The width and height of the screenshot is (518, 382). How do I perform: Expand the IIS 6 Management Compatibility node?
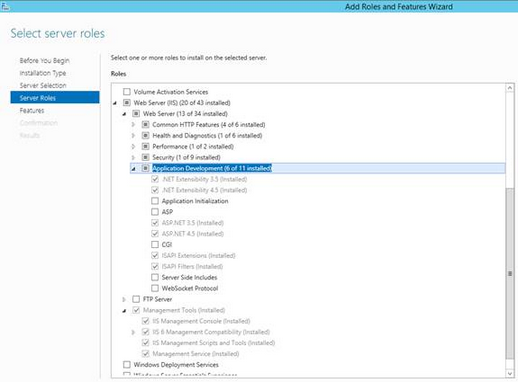[x=133, y=332]
